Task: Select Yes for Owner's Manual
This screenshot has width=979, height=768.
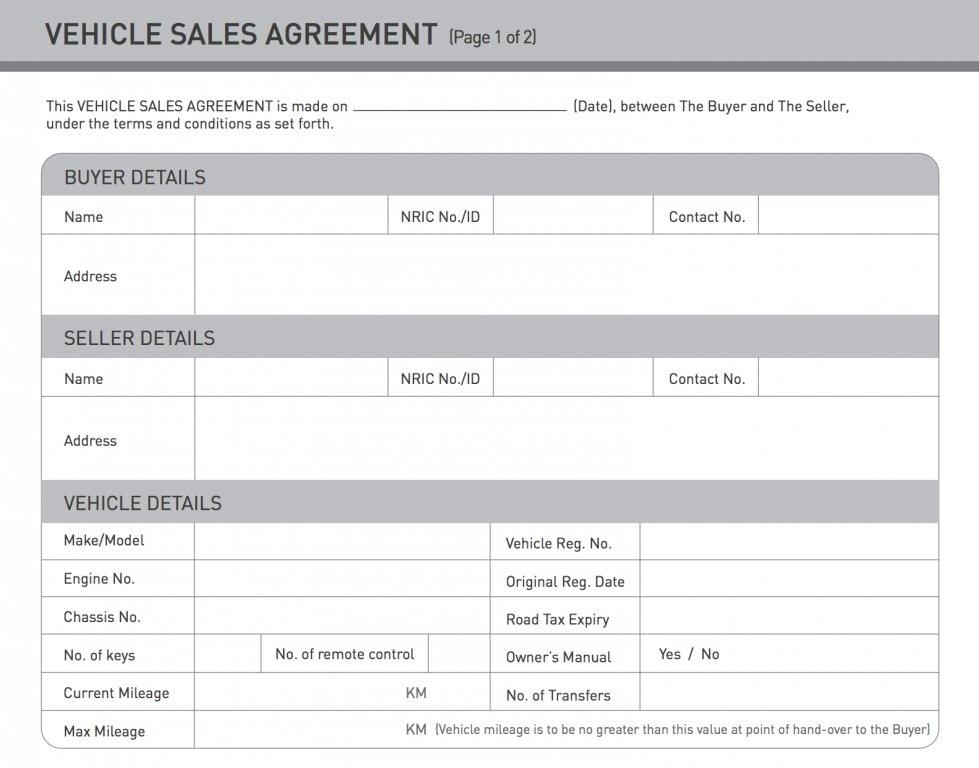Action: [x=670, y=654]
